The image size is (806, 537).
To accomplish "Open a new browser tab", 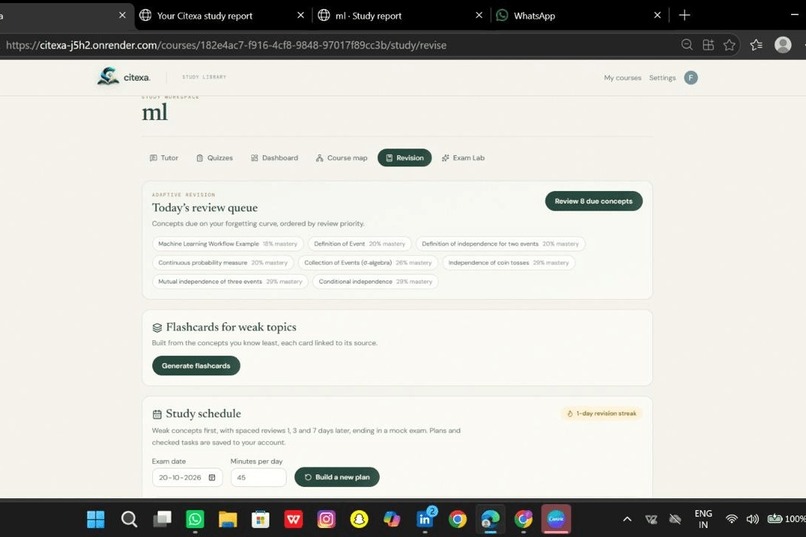I will coord(684,15).
